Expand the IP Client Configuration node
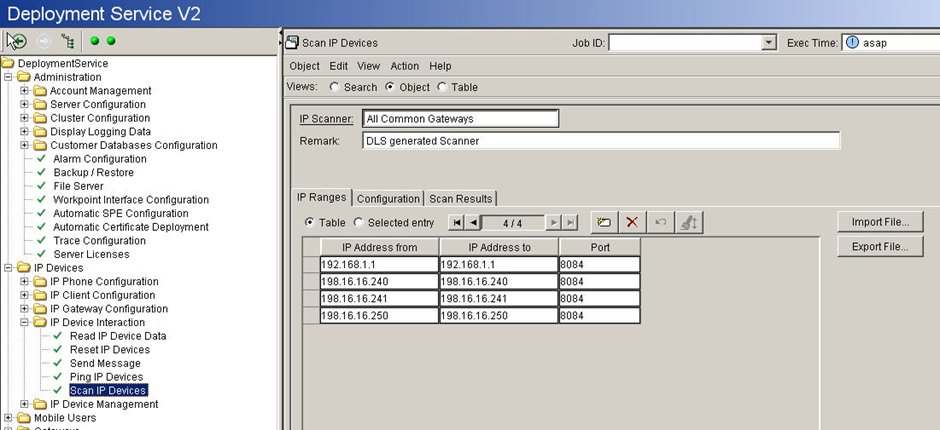The image size is (940, 430). tap(25, 295)
